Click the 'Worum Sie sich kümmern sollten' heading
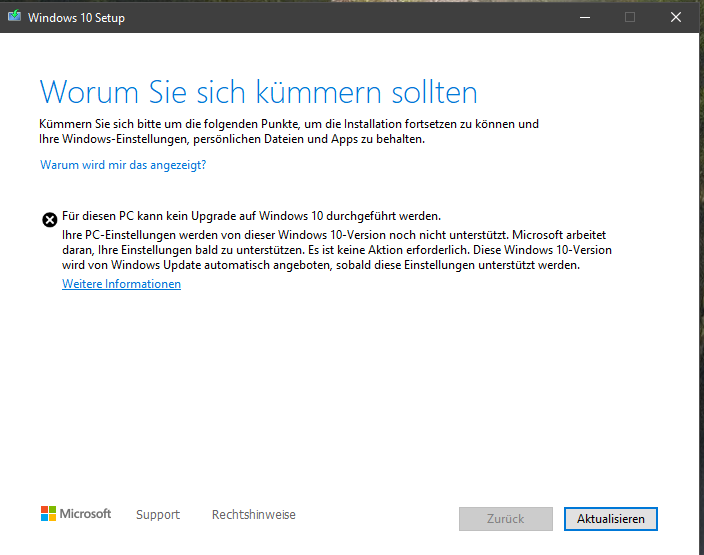704x555 pixels. pos(258,92)
